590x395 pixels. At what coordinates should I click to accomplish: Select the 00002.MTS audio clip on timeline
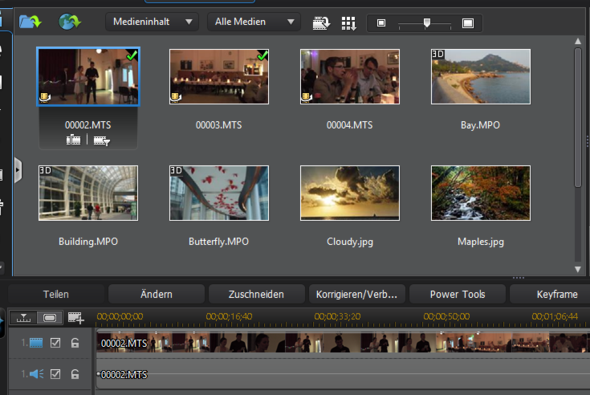pyautogui.click(x=343, y=374)
